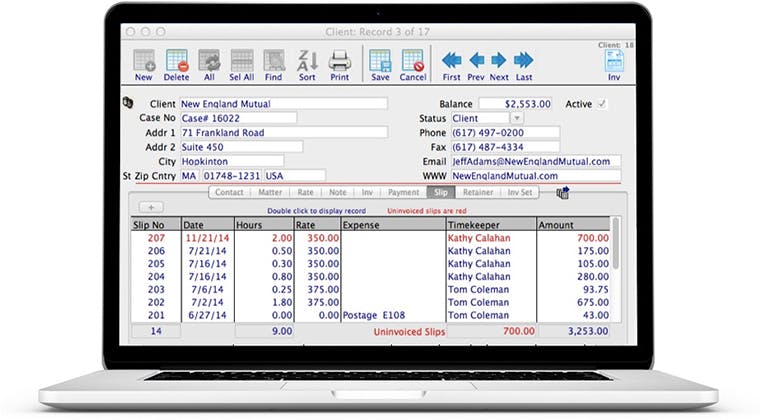The height and width of the screenshot is (420, 760).
Task: Click the City field Hopkinton
Action: pos(232,161)
